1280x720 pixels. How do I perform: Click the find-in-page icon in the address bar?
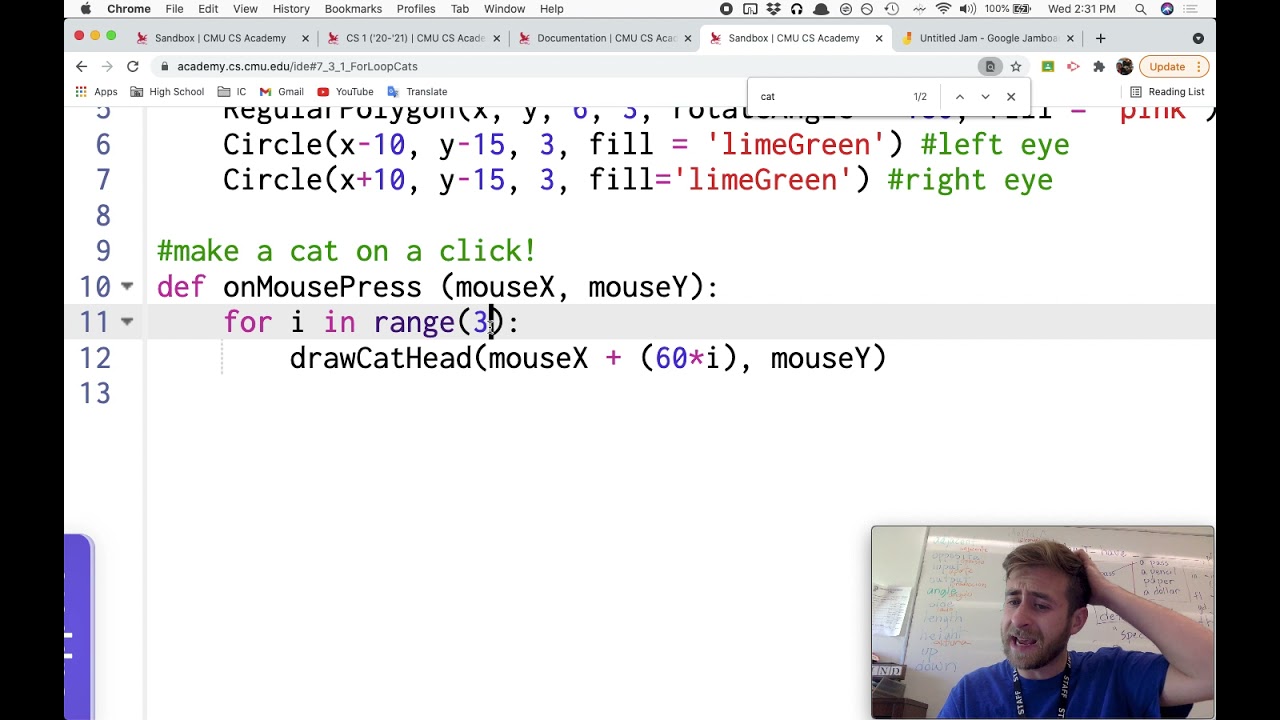click(x=990, y=66)
